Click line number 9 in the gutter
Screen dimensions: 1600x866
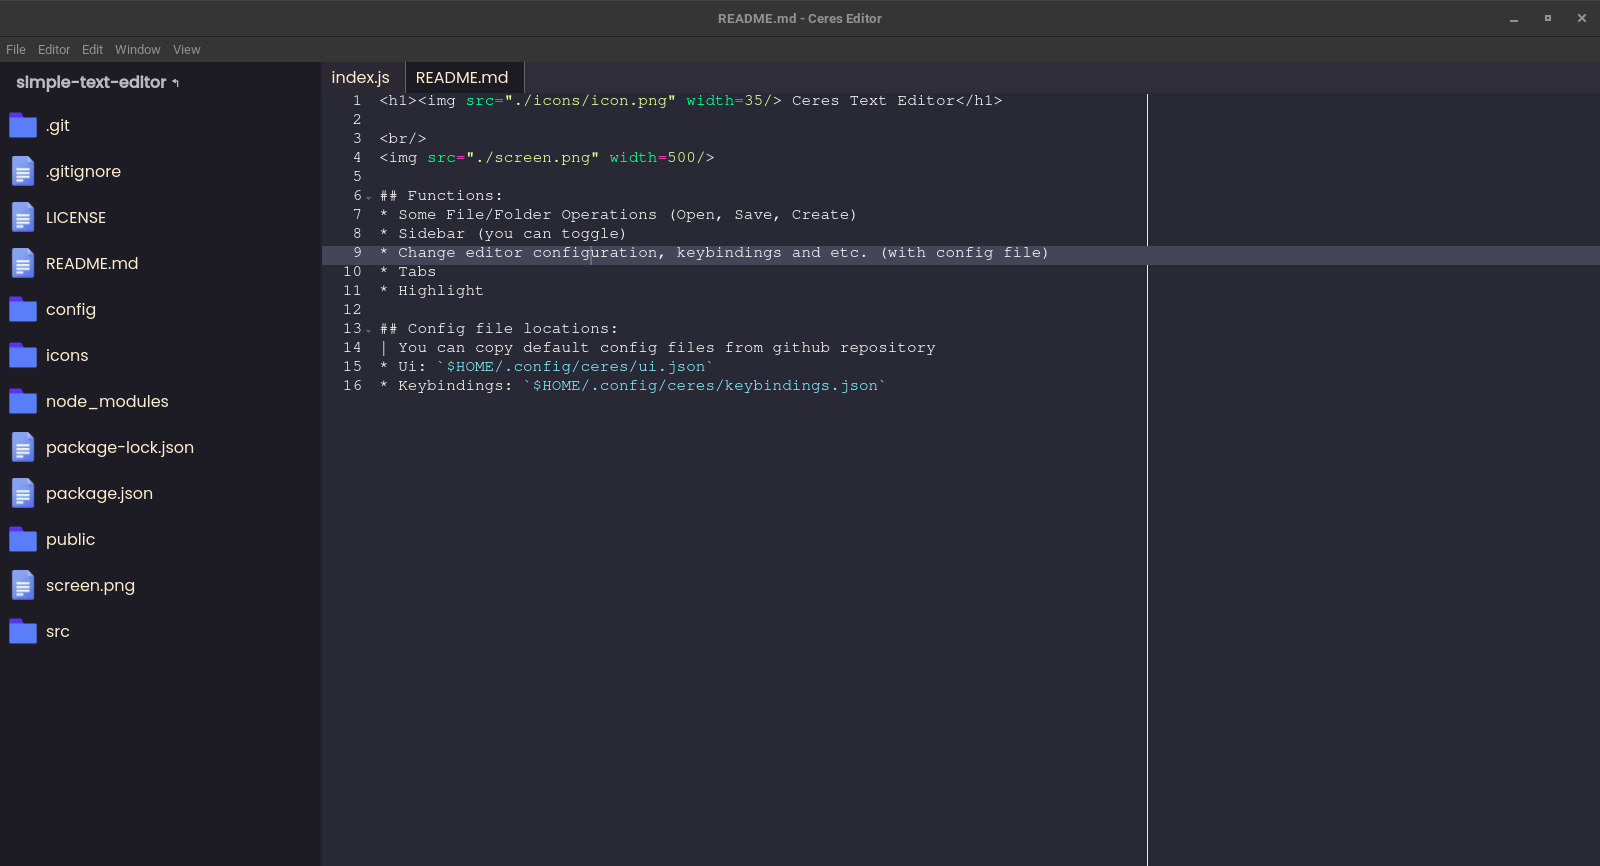coord(357,252)
